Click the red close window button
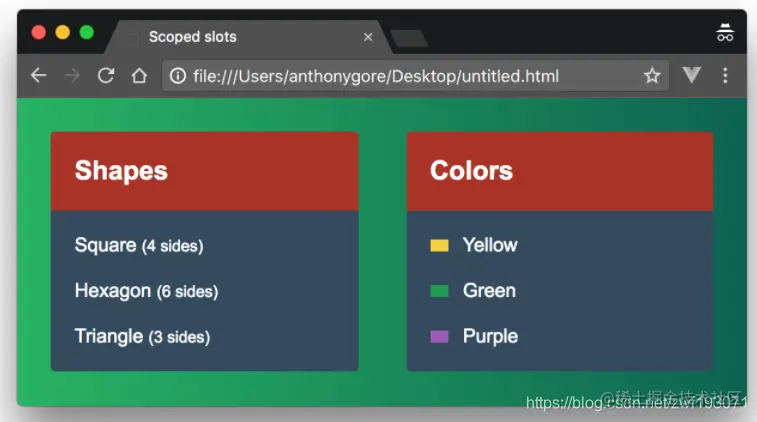The image size is (757, 422). [x=39, y=32]
